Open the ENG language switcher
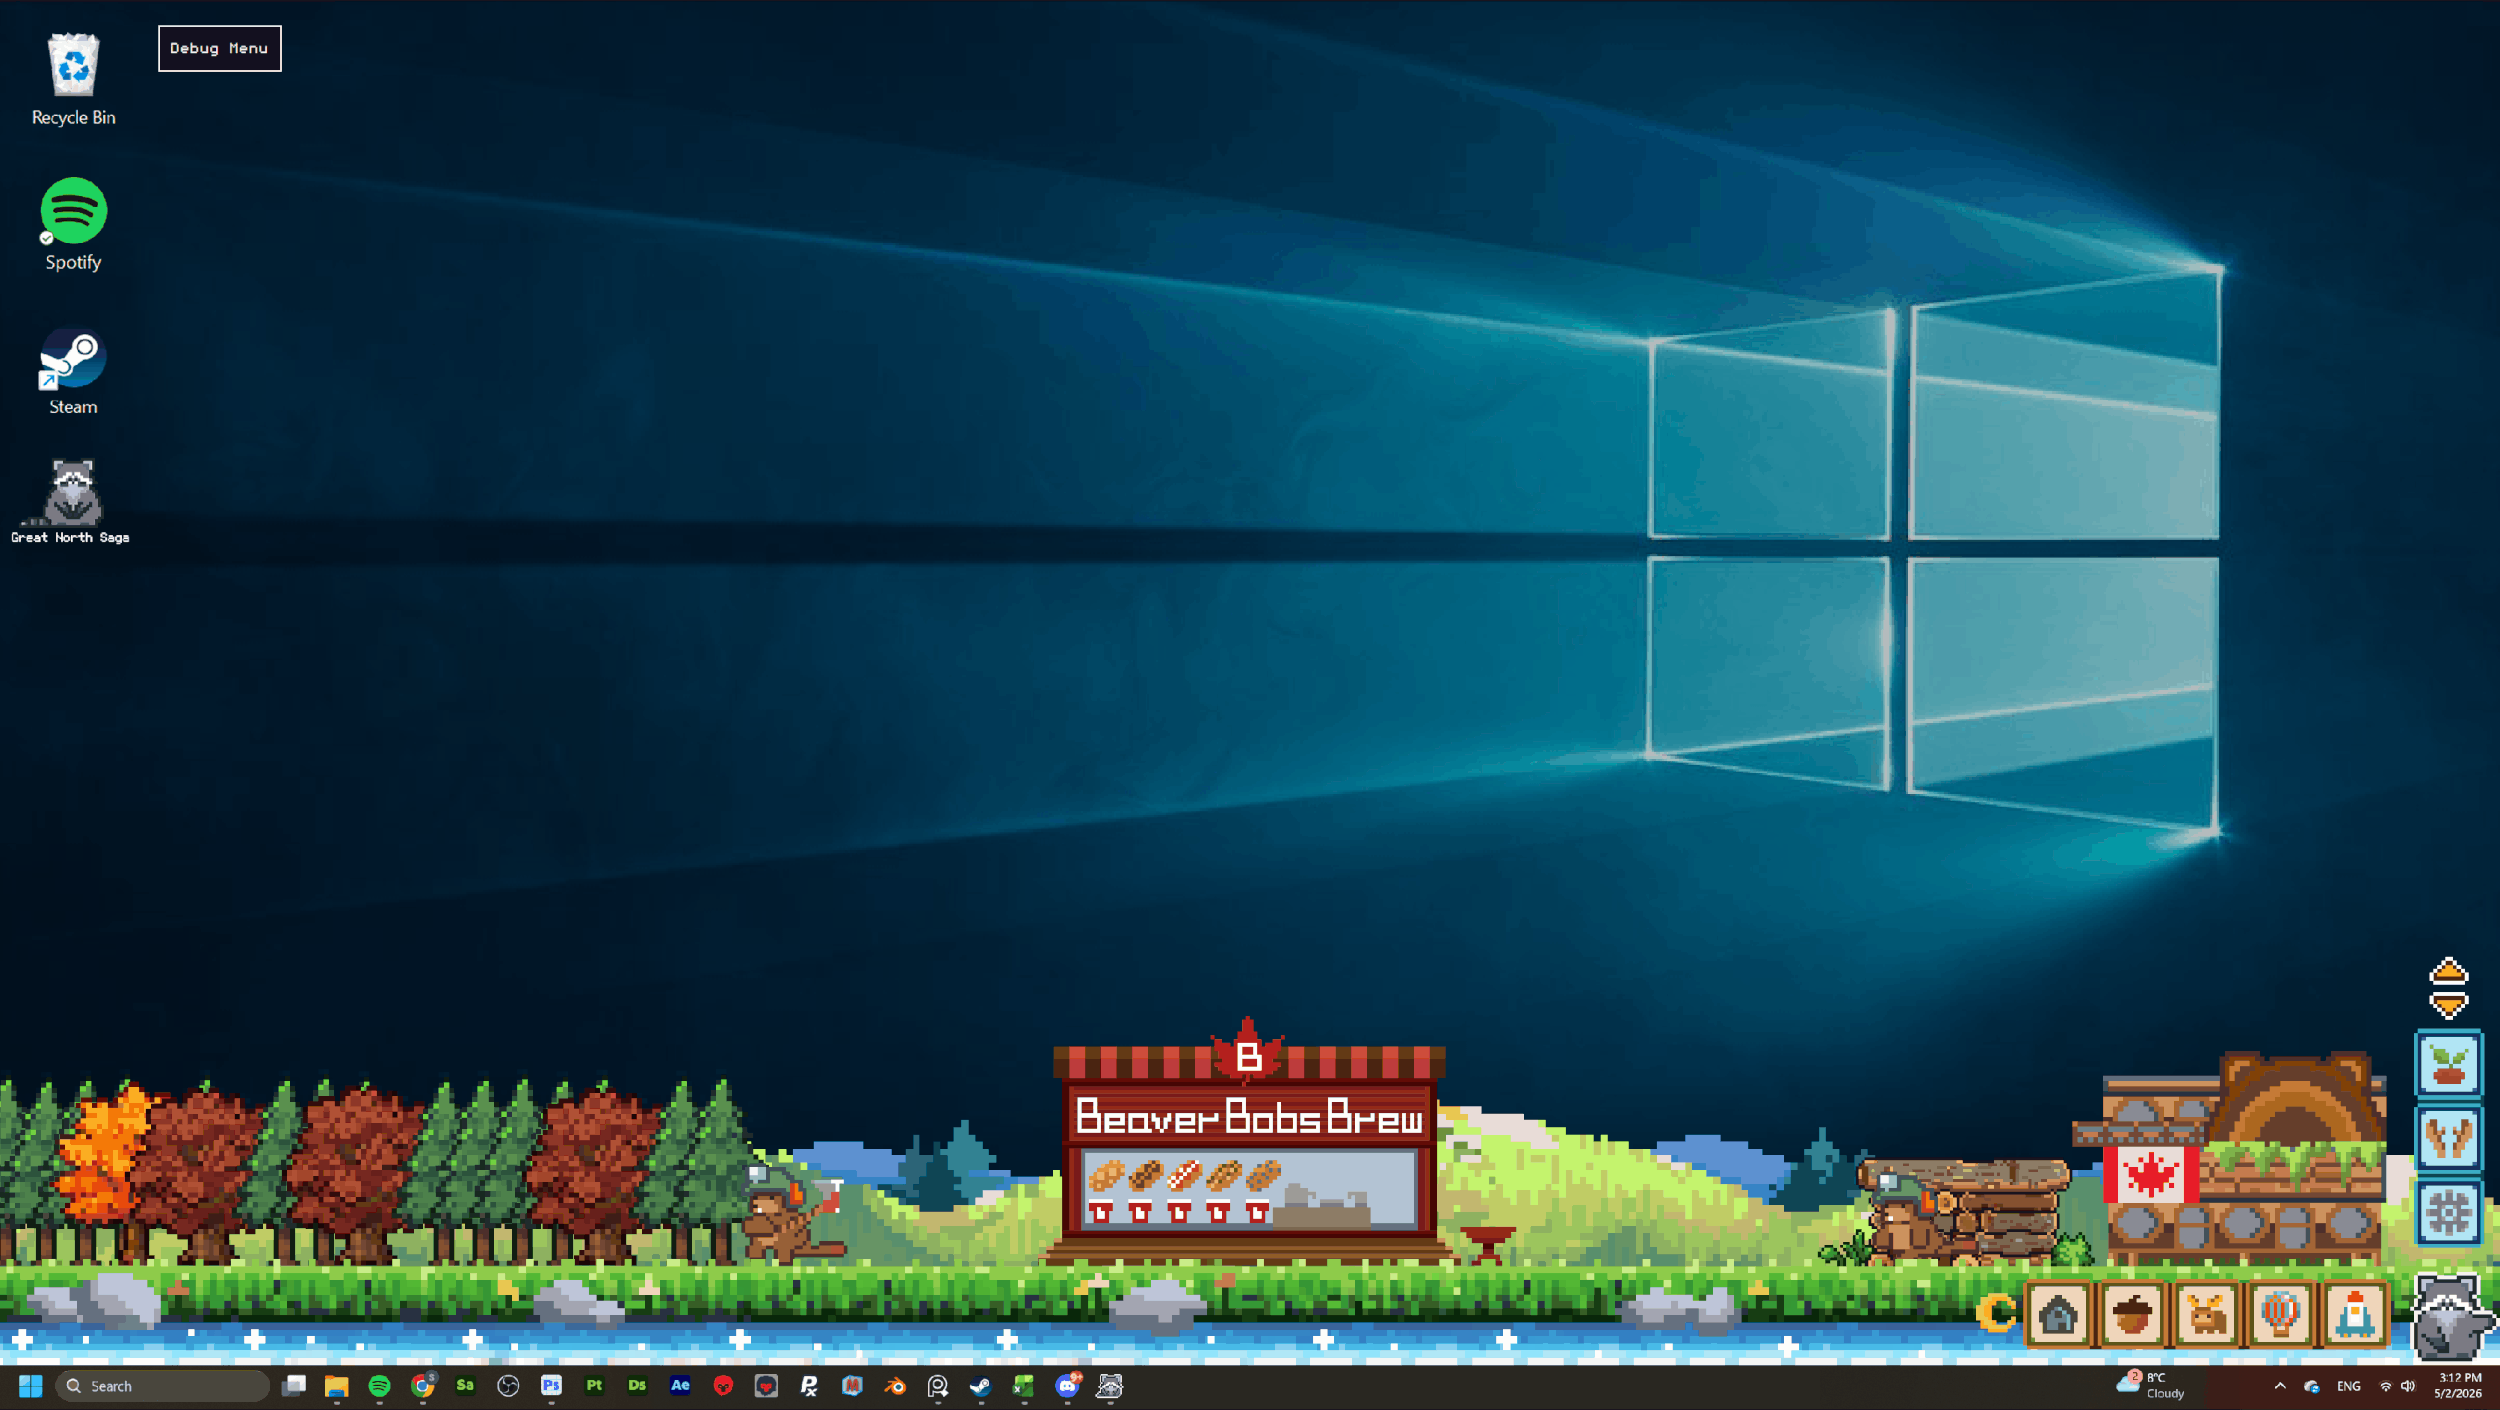 pos(2349,1386)
